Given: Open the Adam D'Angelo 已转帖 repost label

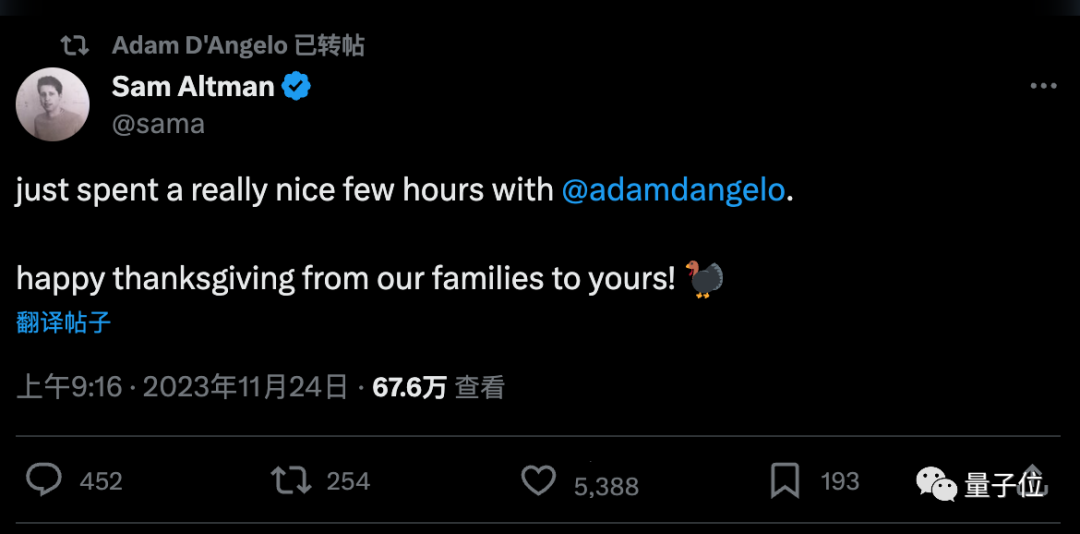Looking at the screenshot, I should pyautogui.click(x=238, y=45).
